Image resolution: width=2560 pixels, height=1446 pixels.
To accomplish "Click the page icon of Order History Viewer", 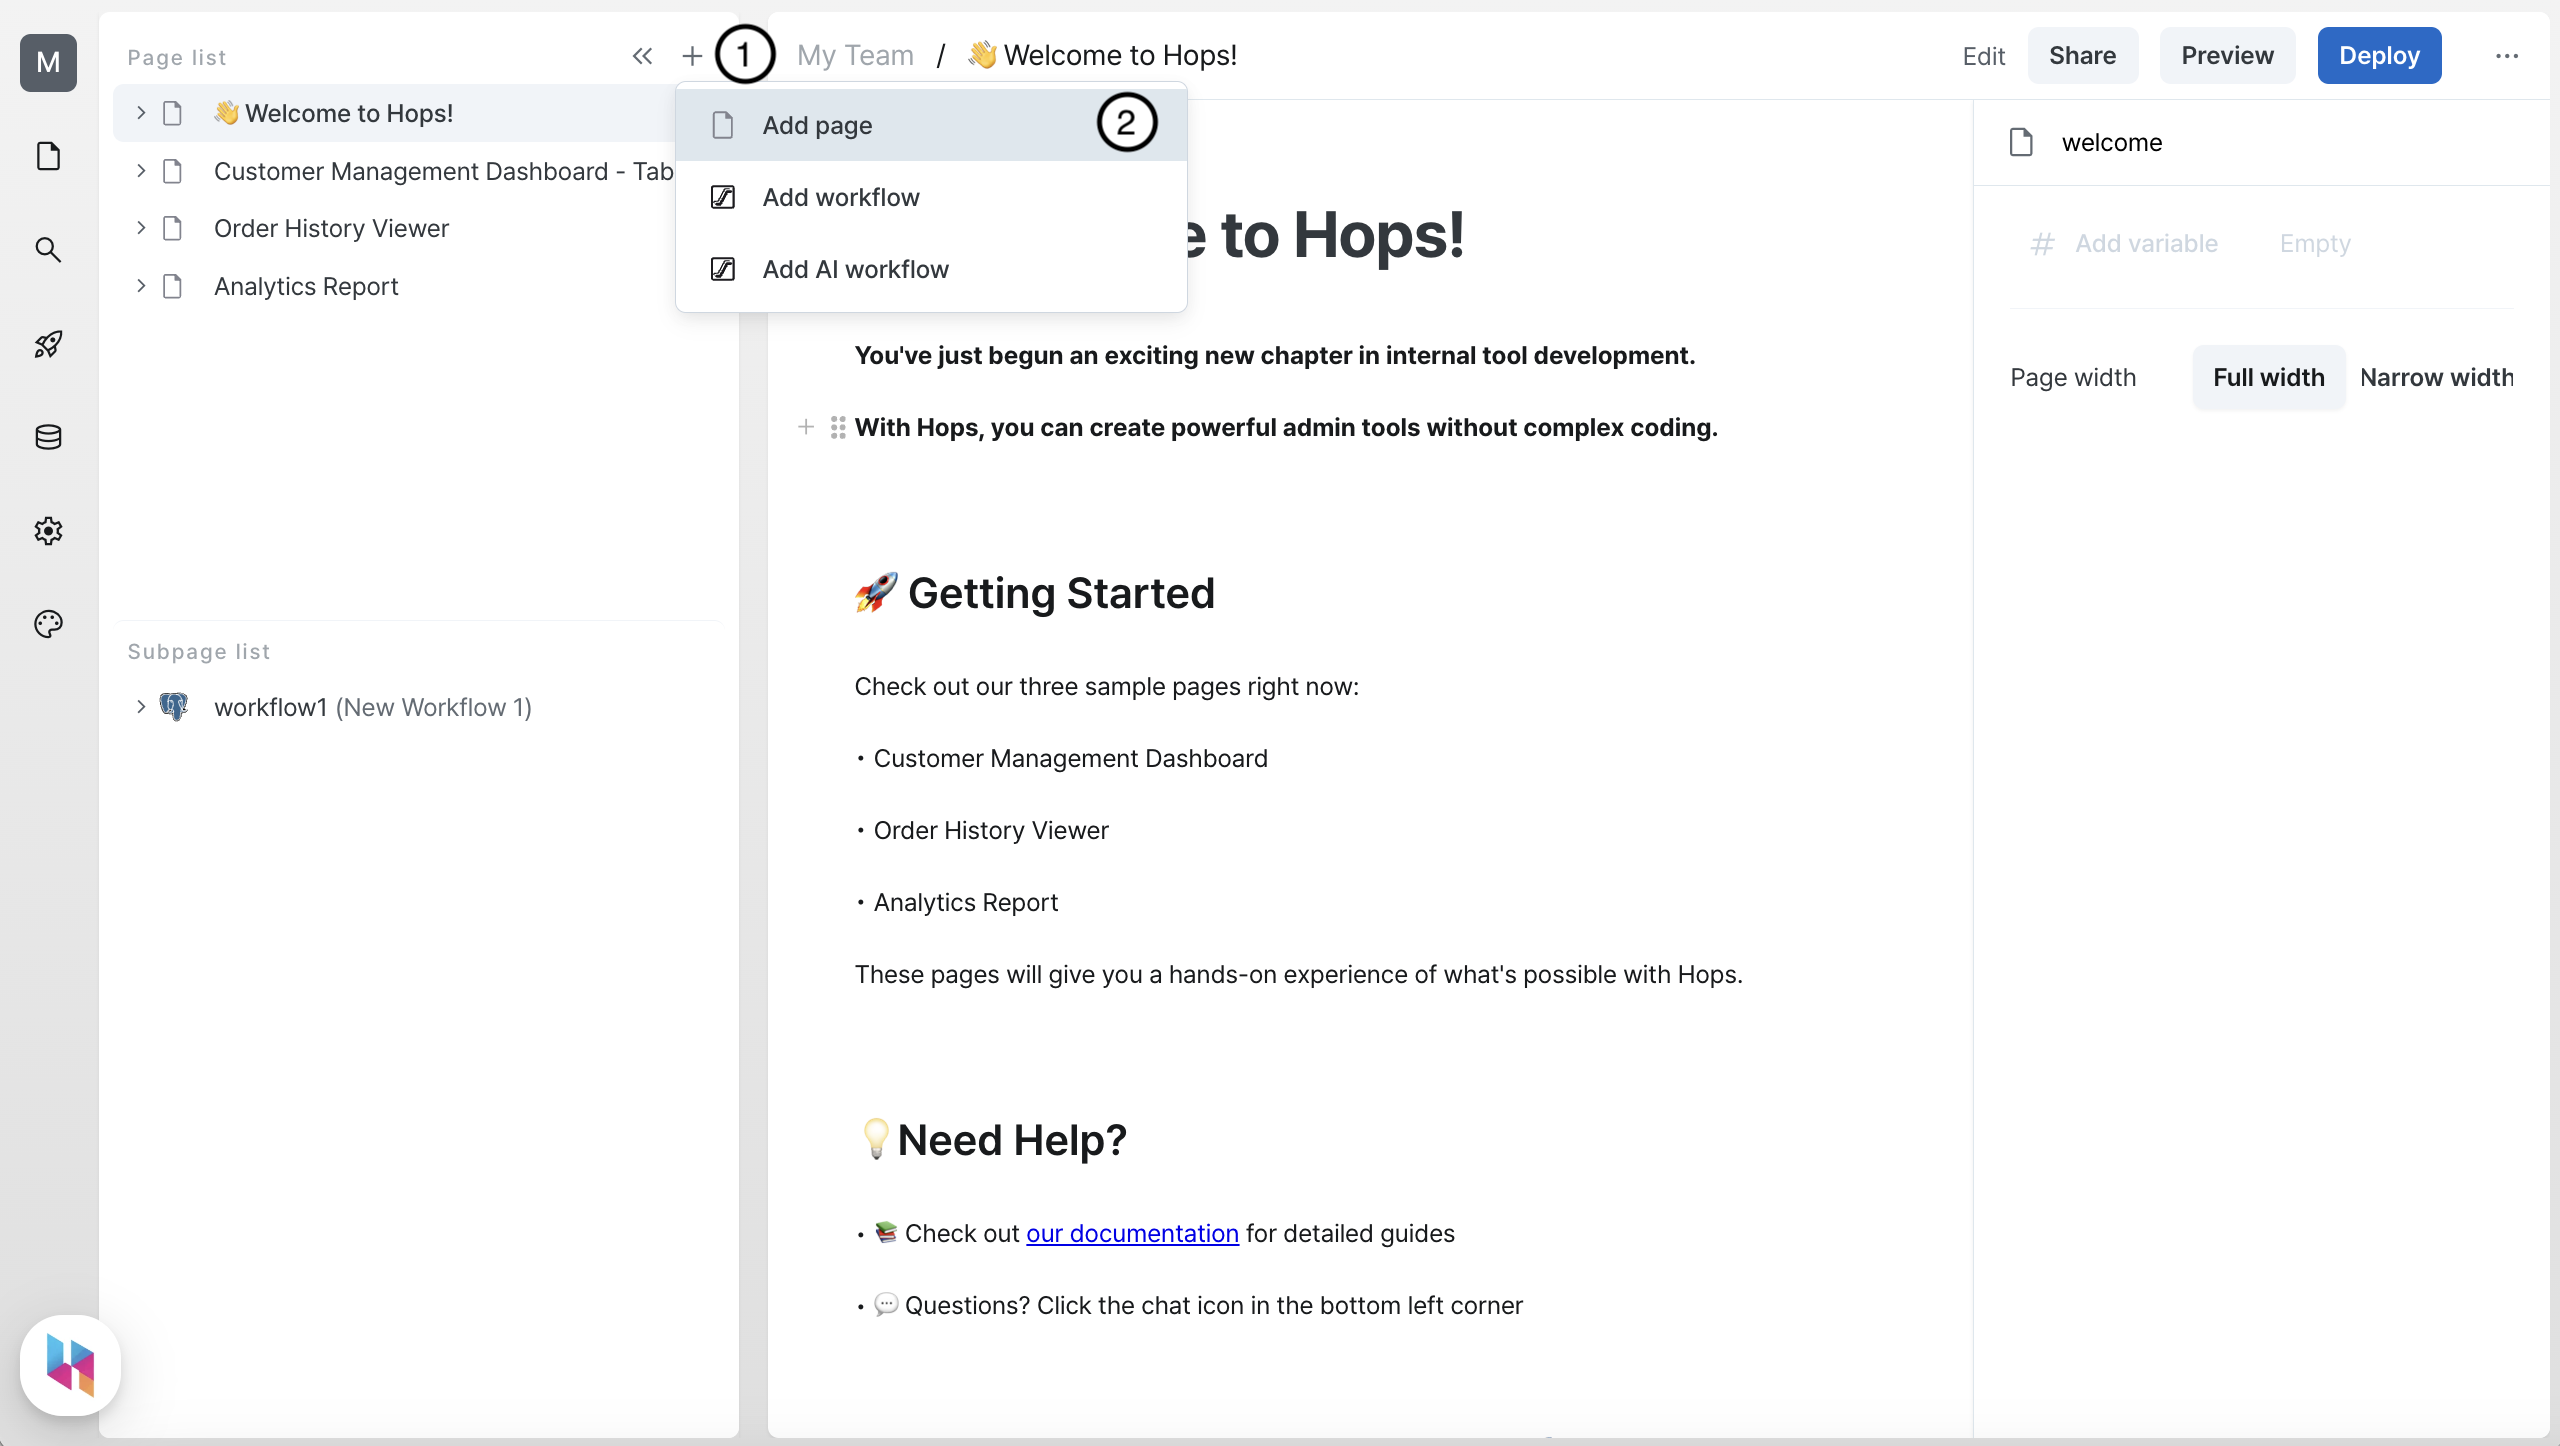I will click(172, 229).
